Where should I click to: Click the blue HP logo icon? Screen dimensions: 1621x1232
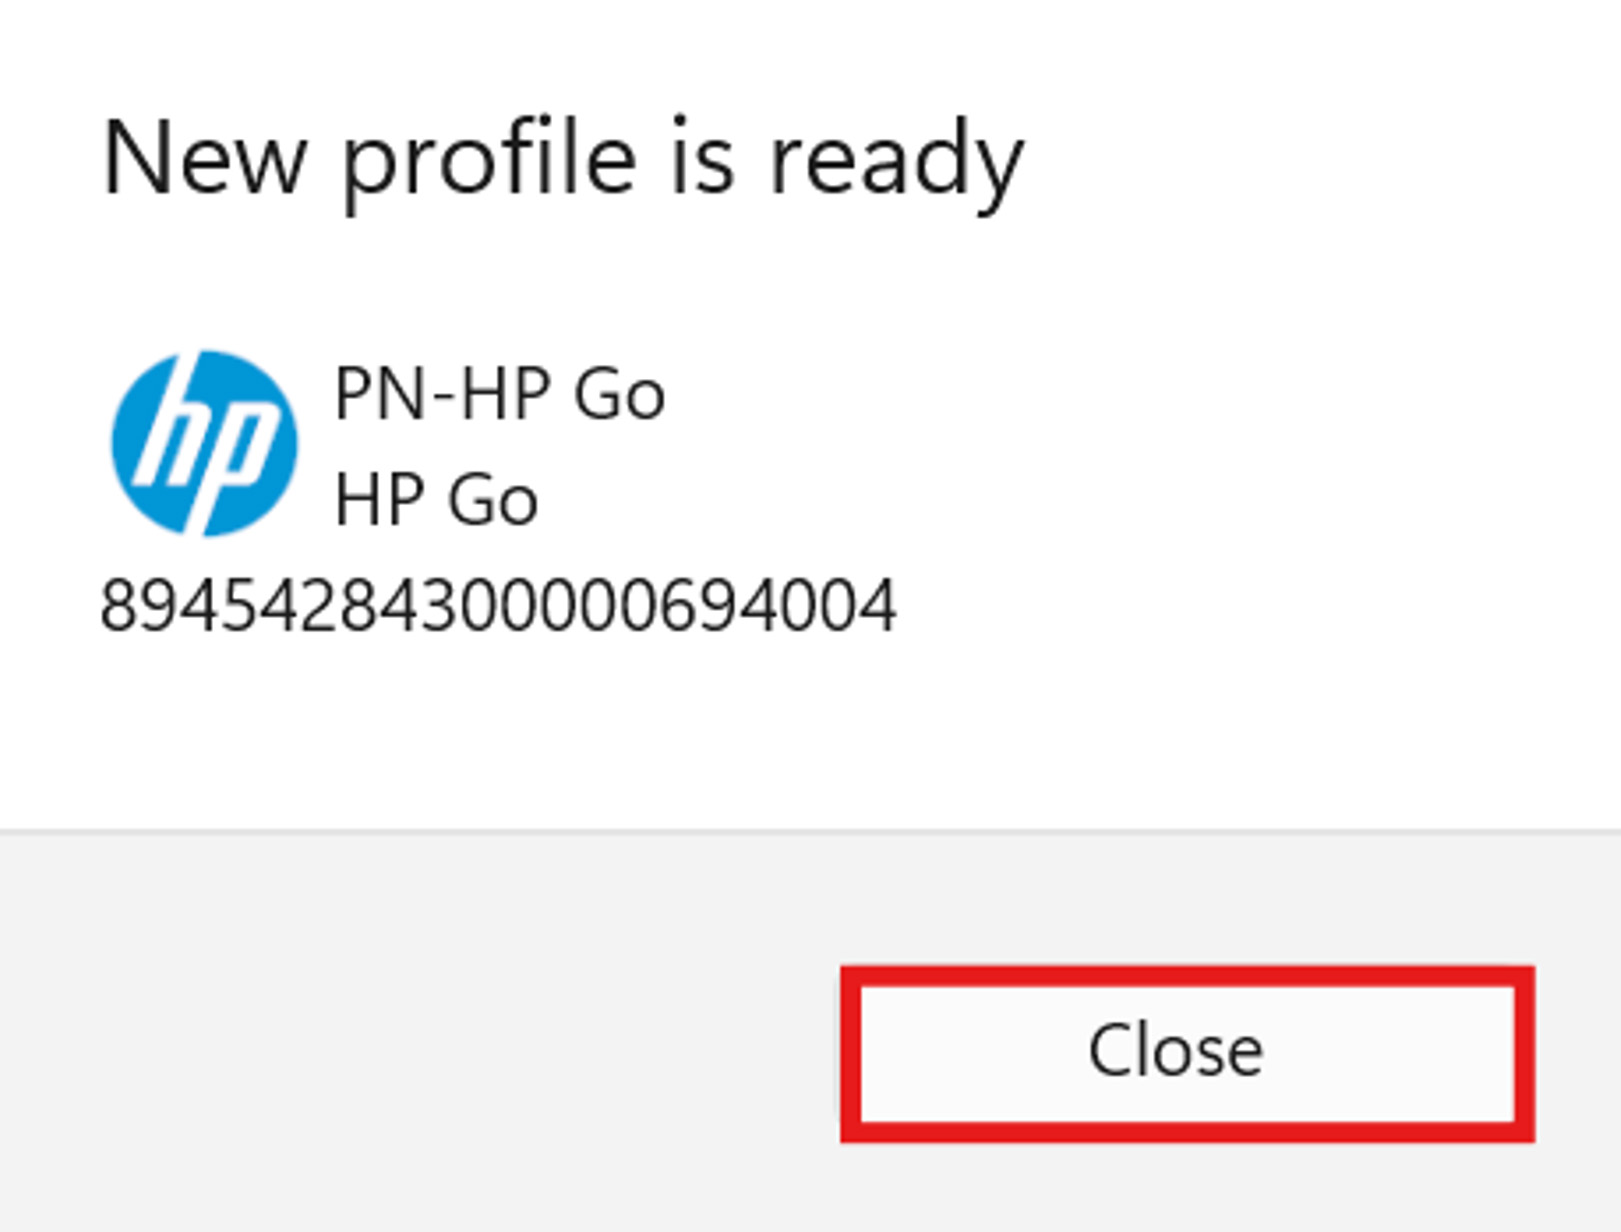(204, 443)
